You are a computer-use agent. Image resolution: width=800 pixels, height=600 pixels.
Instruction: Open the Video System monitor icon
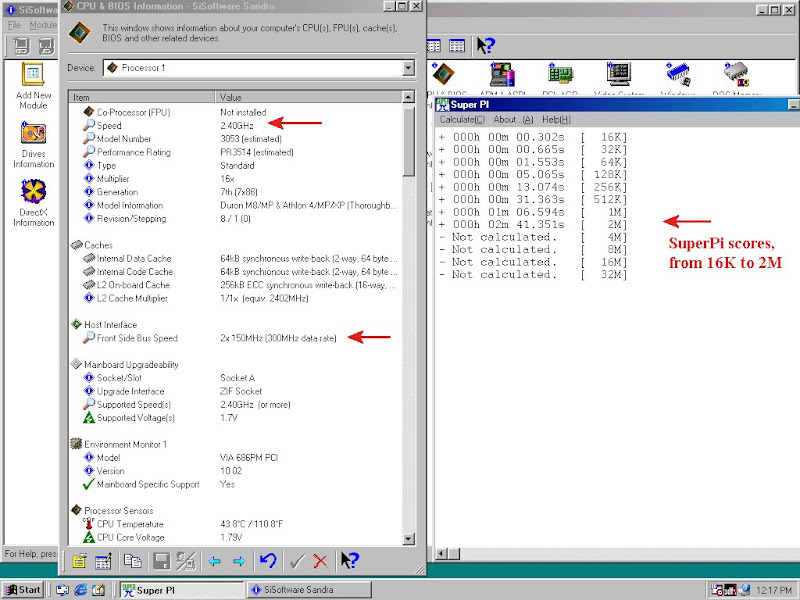[x=619, y=74]
